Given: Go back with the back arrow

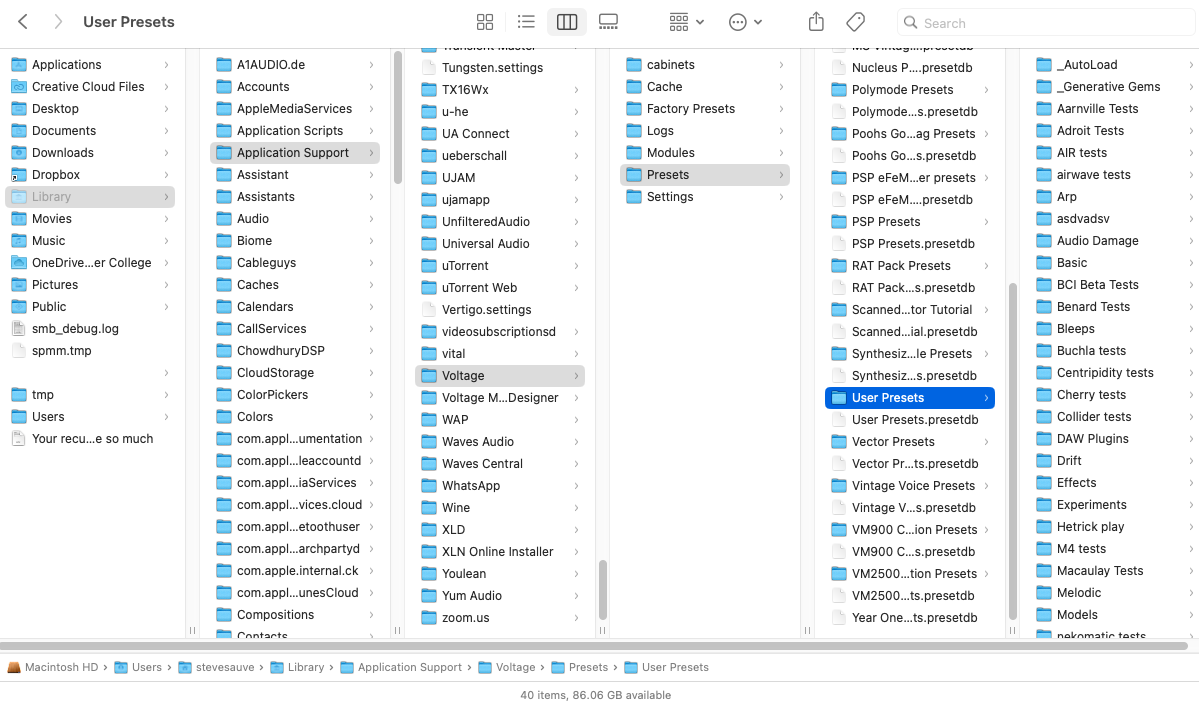Looking at the screenshot, I should (x=23, y=22).
